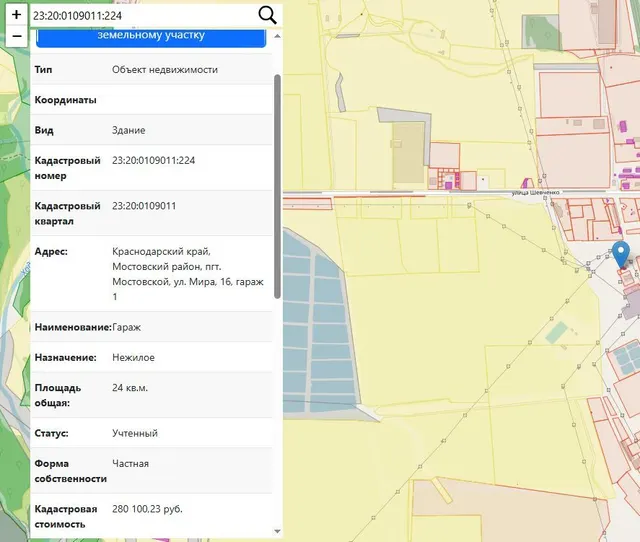
Task: Click the 'Кадастровый номер' label
Action: tap(67, 168)
